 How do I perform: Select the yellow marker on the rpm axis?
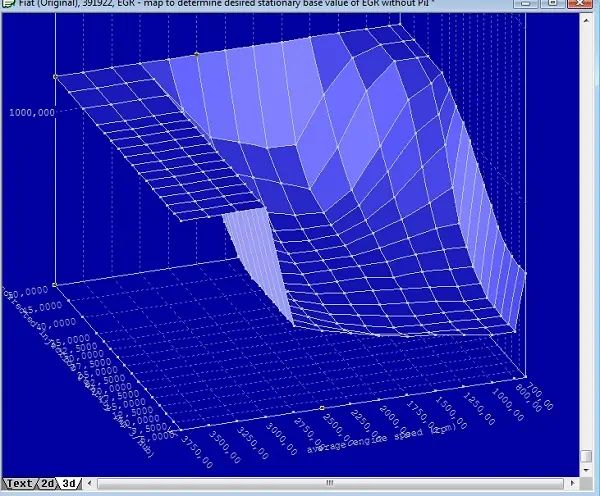(x=321, y=408)
